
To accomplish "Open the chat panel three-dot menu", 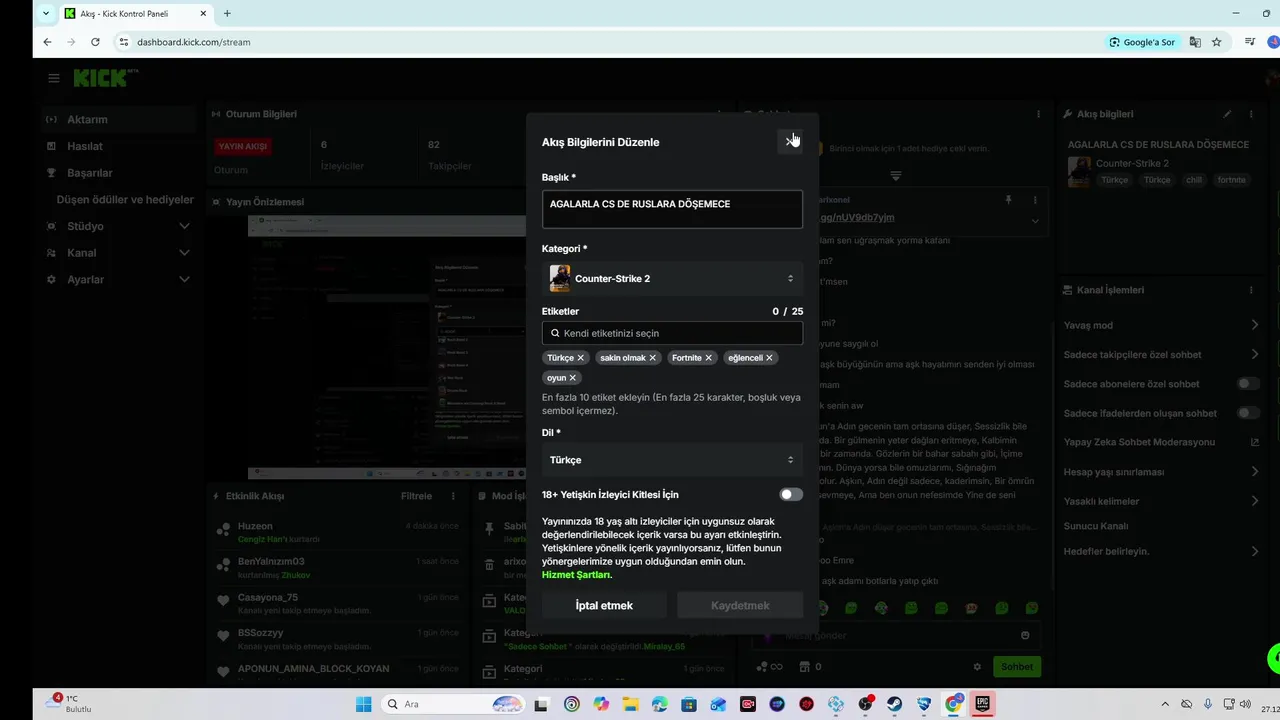I will click(1038, 114).
